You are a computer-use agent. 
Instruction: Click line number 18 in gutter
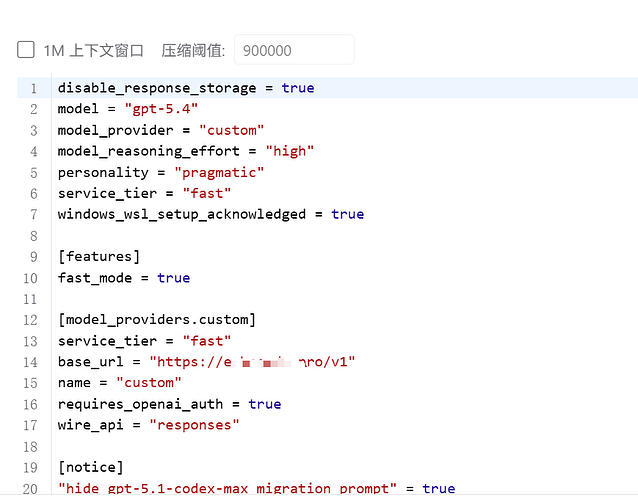point(30,446)
